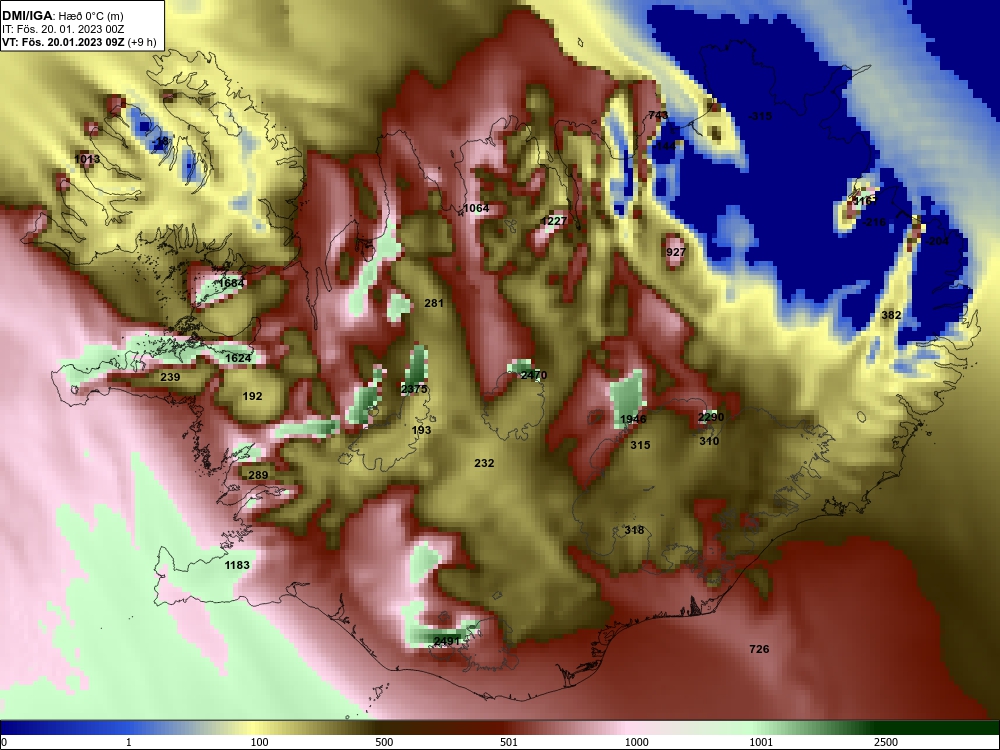The height and width of the screenshot is (750, 1000).
Task: Click the 500 tick label on the color legend
Action: tap(384, 742)
